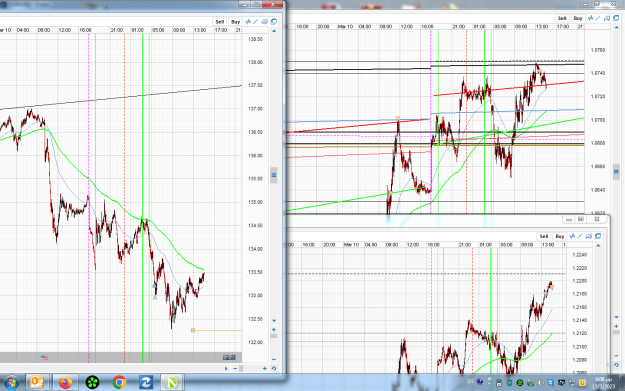Image resolution: width=625 pixels, height=391 pixels.
Task: Click detach window icon in left chart
Action: (x=274, y=22)
